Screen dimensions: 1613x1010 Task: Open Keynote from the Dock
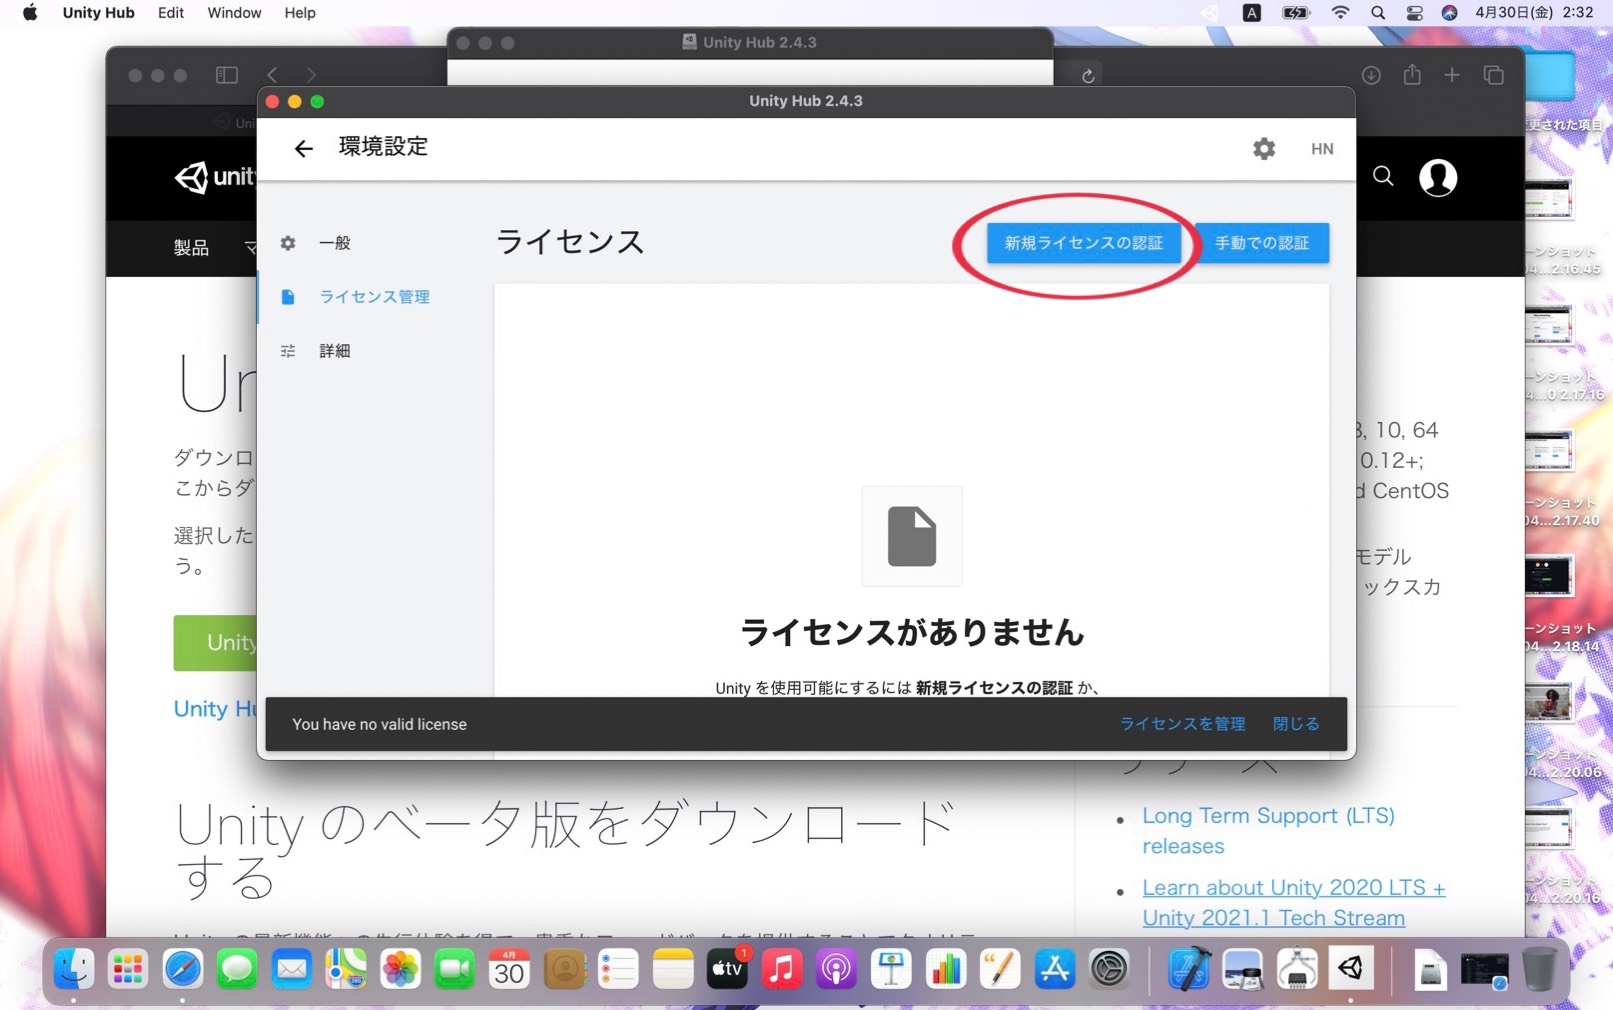point(891,969)
